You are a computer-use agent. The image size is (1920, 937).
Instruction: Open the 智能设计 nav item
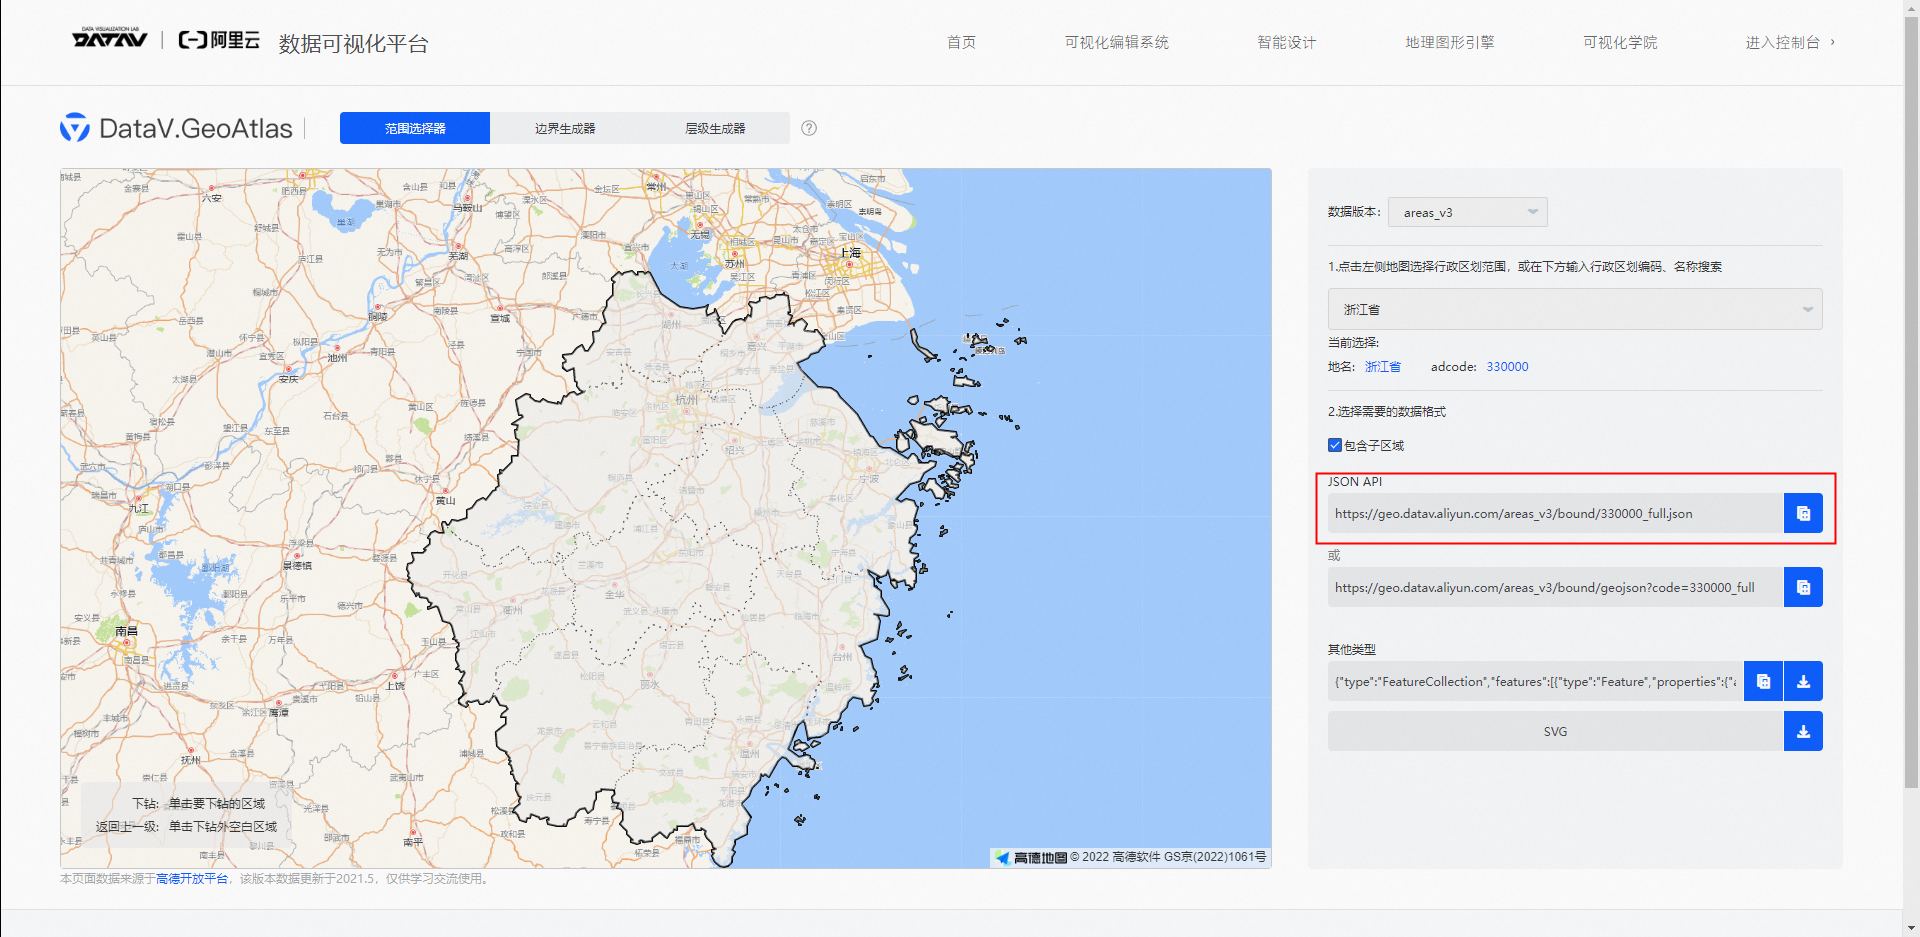tap(1286, 42)
